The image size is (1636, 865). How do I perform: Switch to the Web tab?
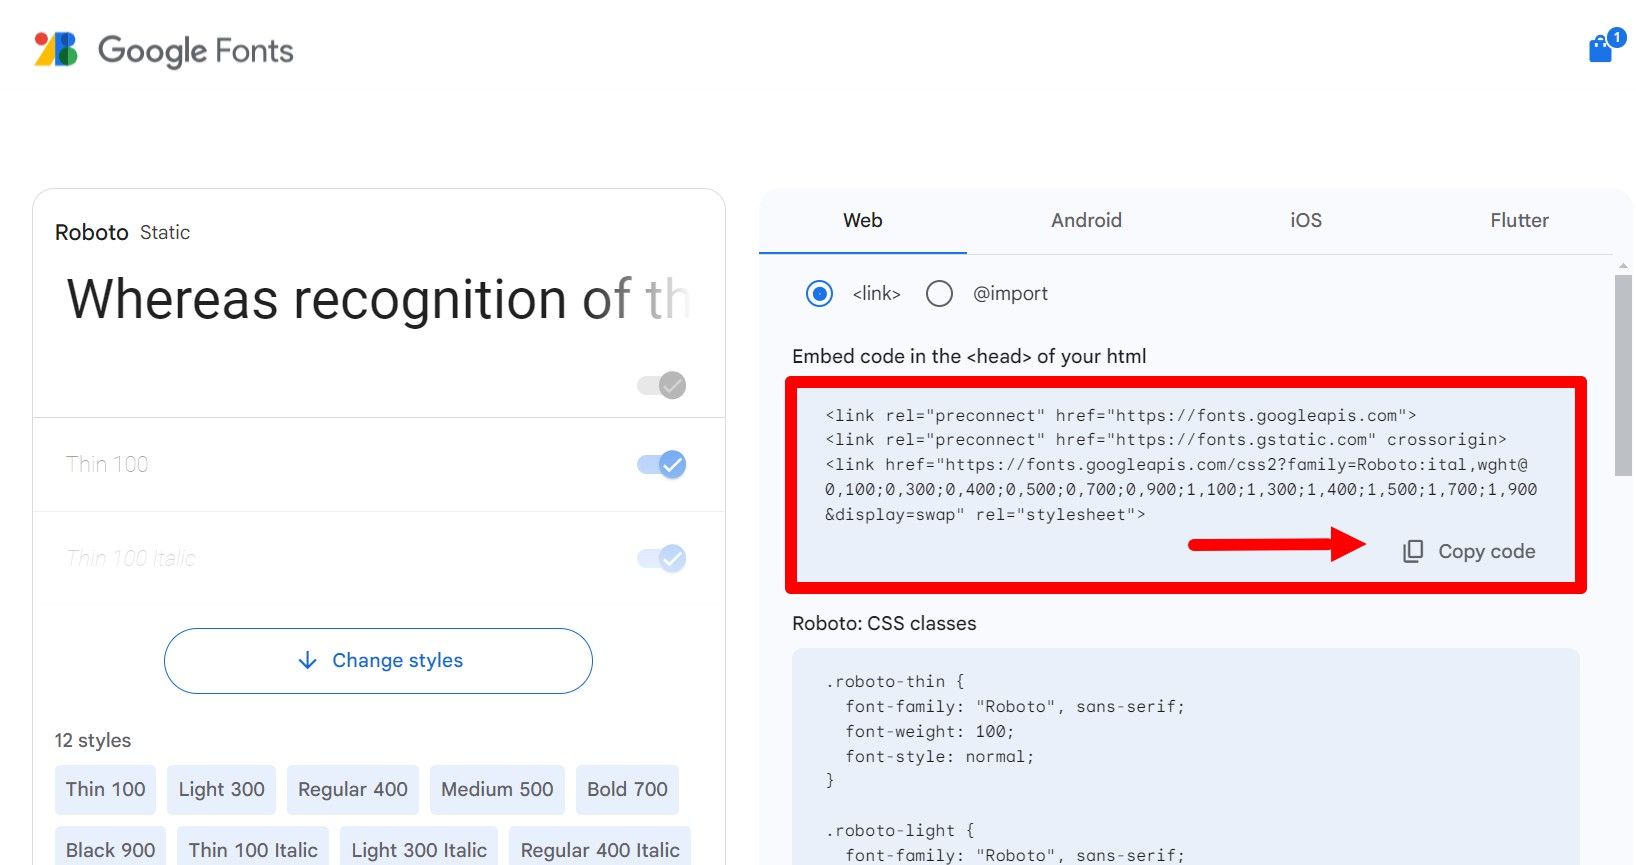863,221
